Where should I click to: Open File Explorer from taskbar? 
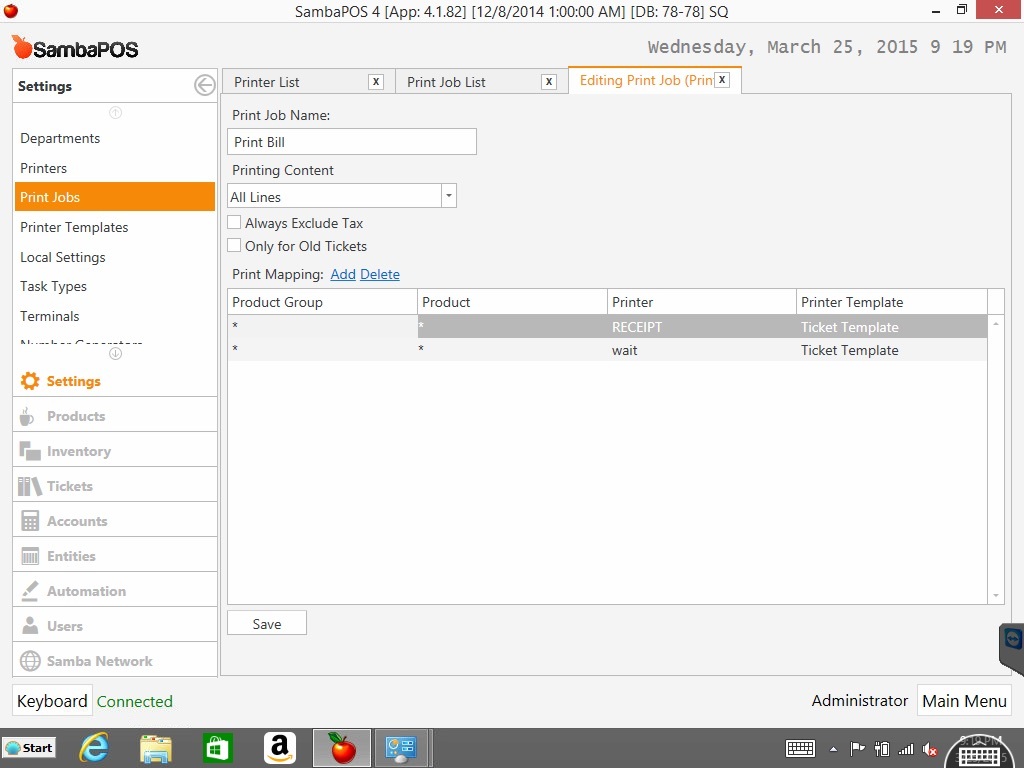155,748
